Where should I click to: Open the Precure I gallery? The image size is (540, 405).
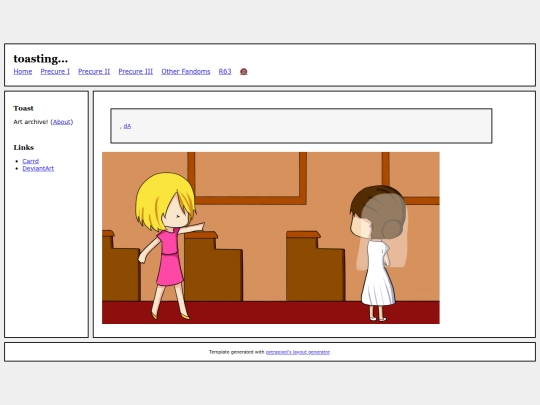click(55, 72)
